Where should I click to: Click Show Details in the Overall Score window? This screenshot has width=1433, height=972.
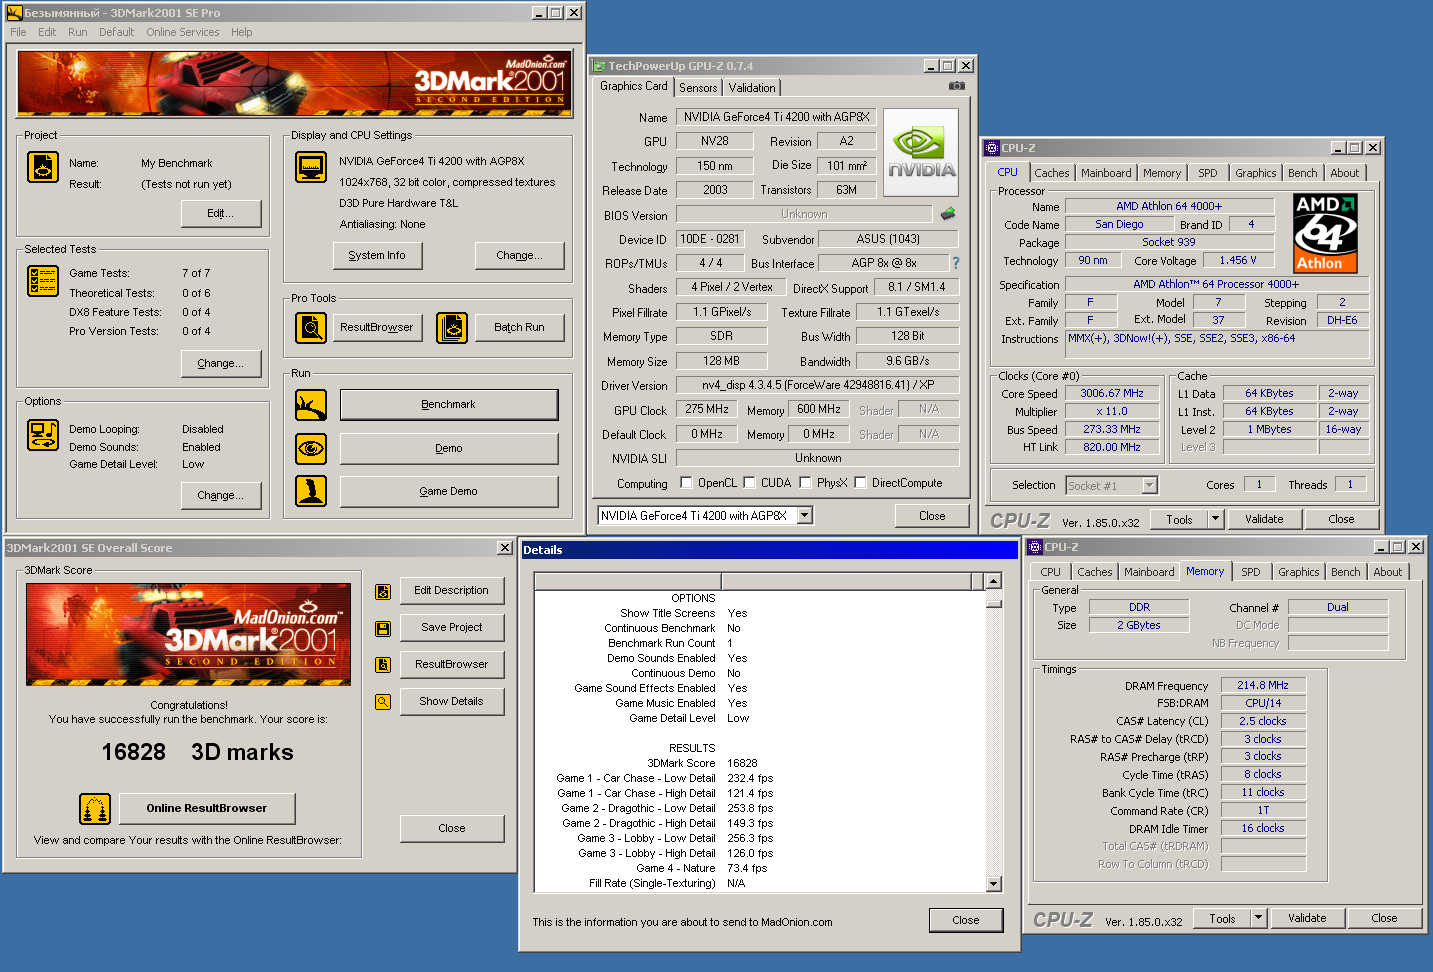click(x=452, y=702)
